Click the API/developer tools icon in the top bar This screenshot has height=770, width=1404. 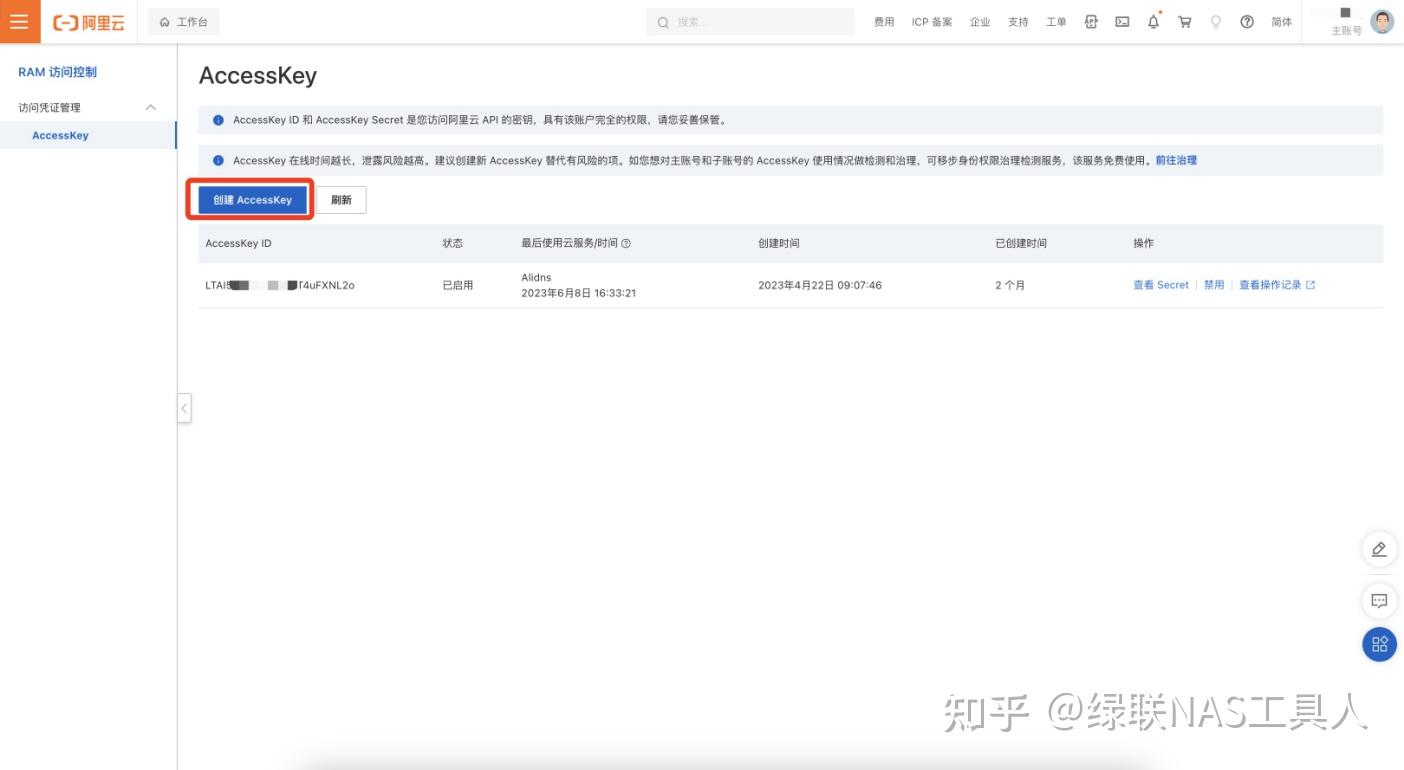coord(1091,22)
